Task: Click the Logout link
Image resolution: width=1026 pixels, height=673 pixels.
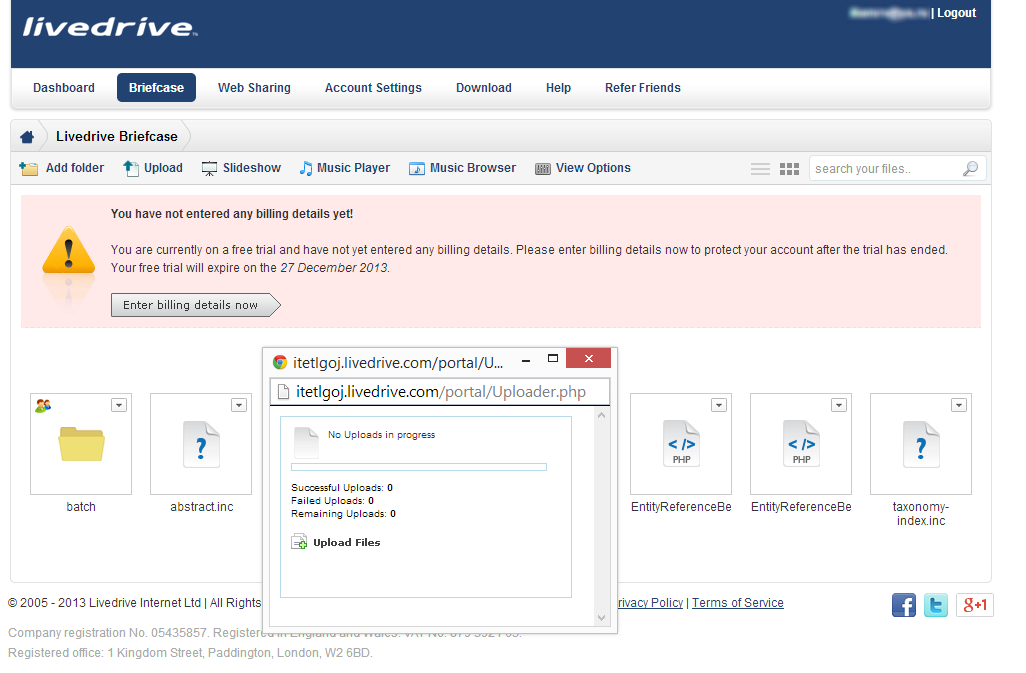Action: click(957, 13)
